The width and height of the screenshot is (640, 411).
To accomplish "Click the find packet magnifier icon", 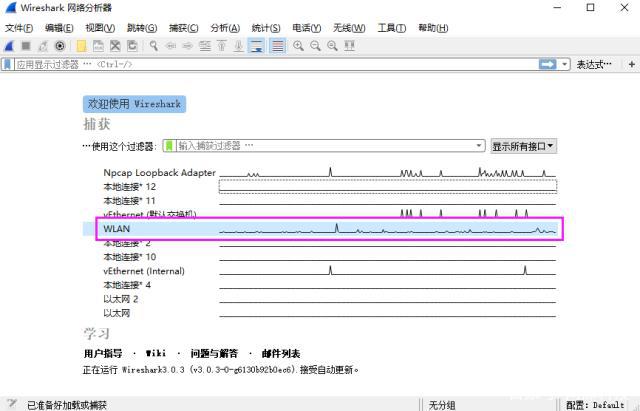I will point(154,45).
